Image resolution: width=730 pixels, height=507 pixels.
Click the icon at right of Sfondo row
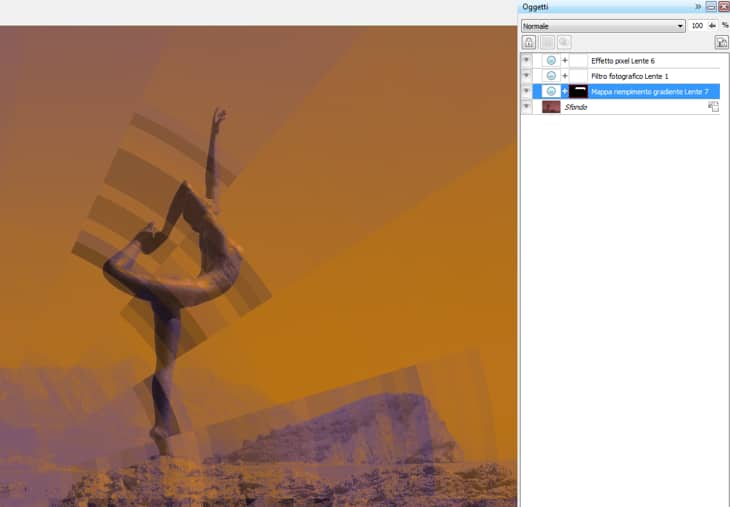click(713, 106)
